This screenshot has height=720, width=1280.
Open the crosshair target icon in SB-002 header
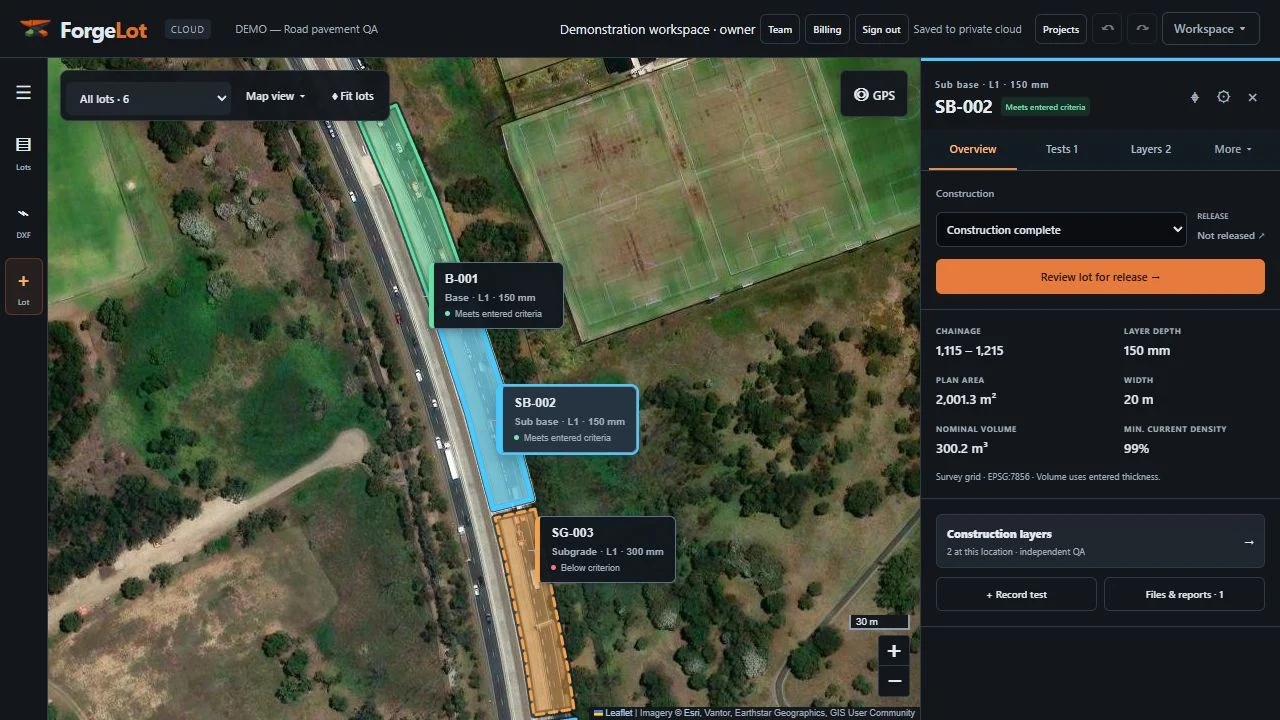point(1223,97)
